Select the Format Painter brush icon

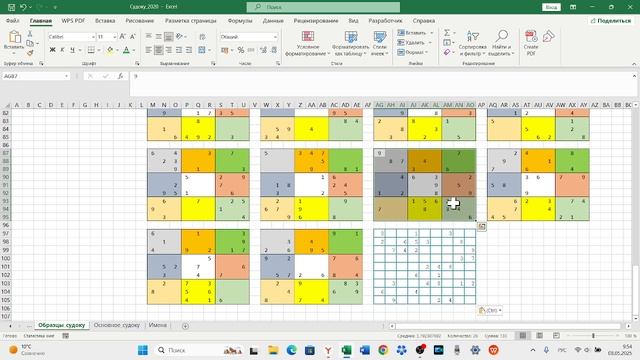coord(30,53)
